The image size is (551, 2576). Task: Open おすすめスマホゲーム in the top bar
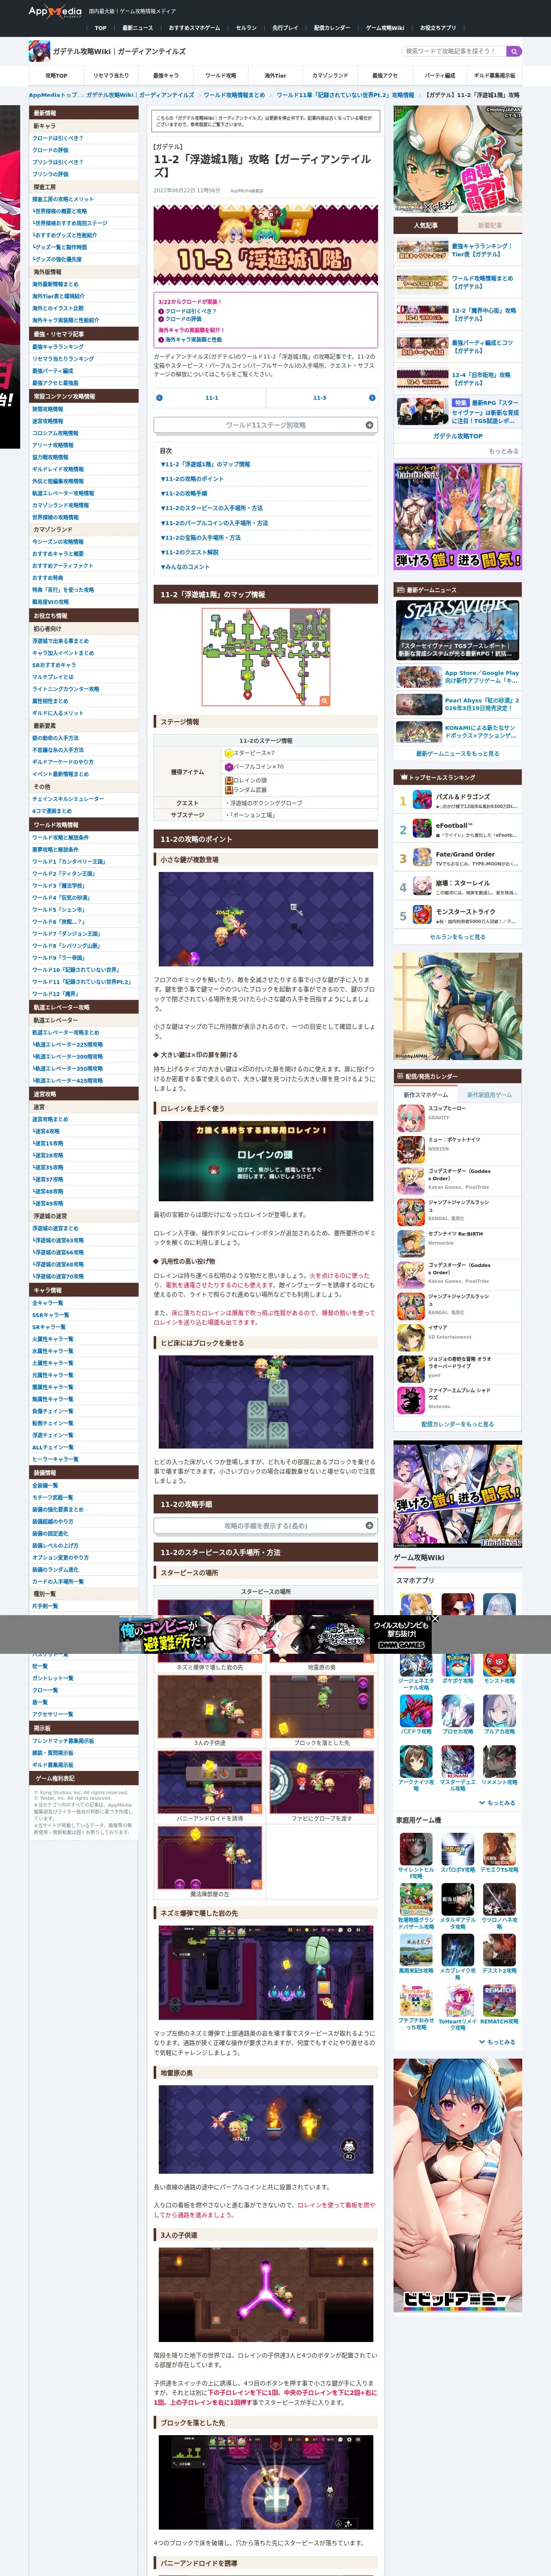coord(194,28)
